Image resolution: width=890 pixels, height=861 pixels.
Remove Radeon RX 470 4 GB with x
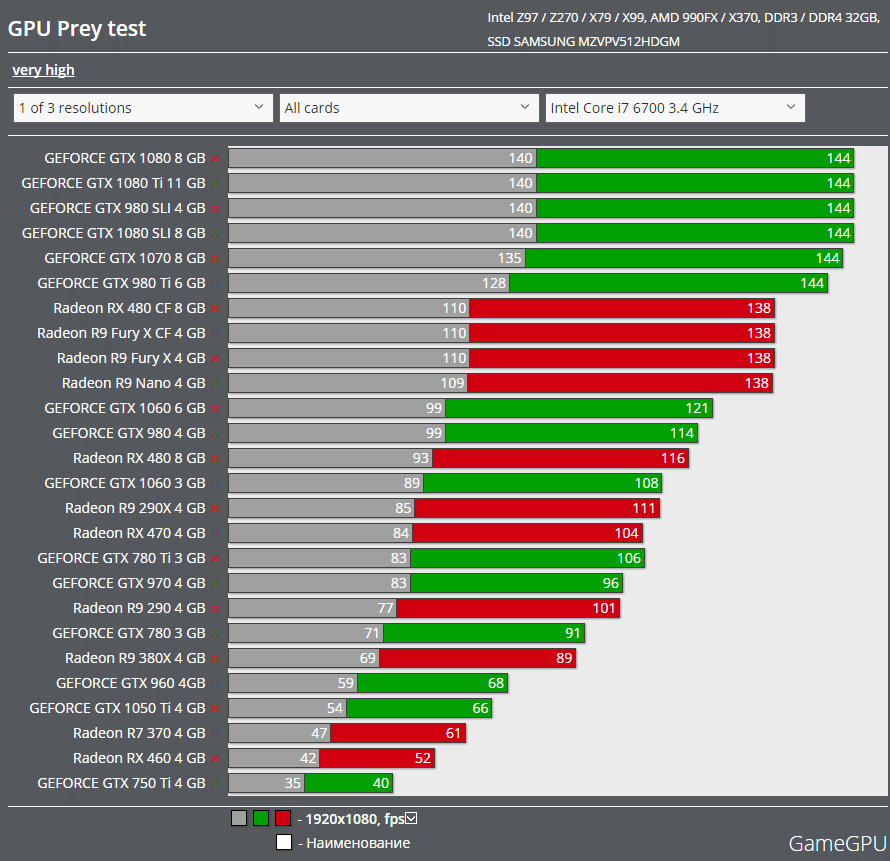pyautogui.click(x=215, y=534)
